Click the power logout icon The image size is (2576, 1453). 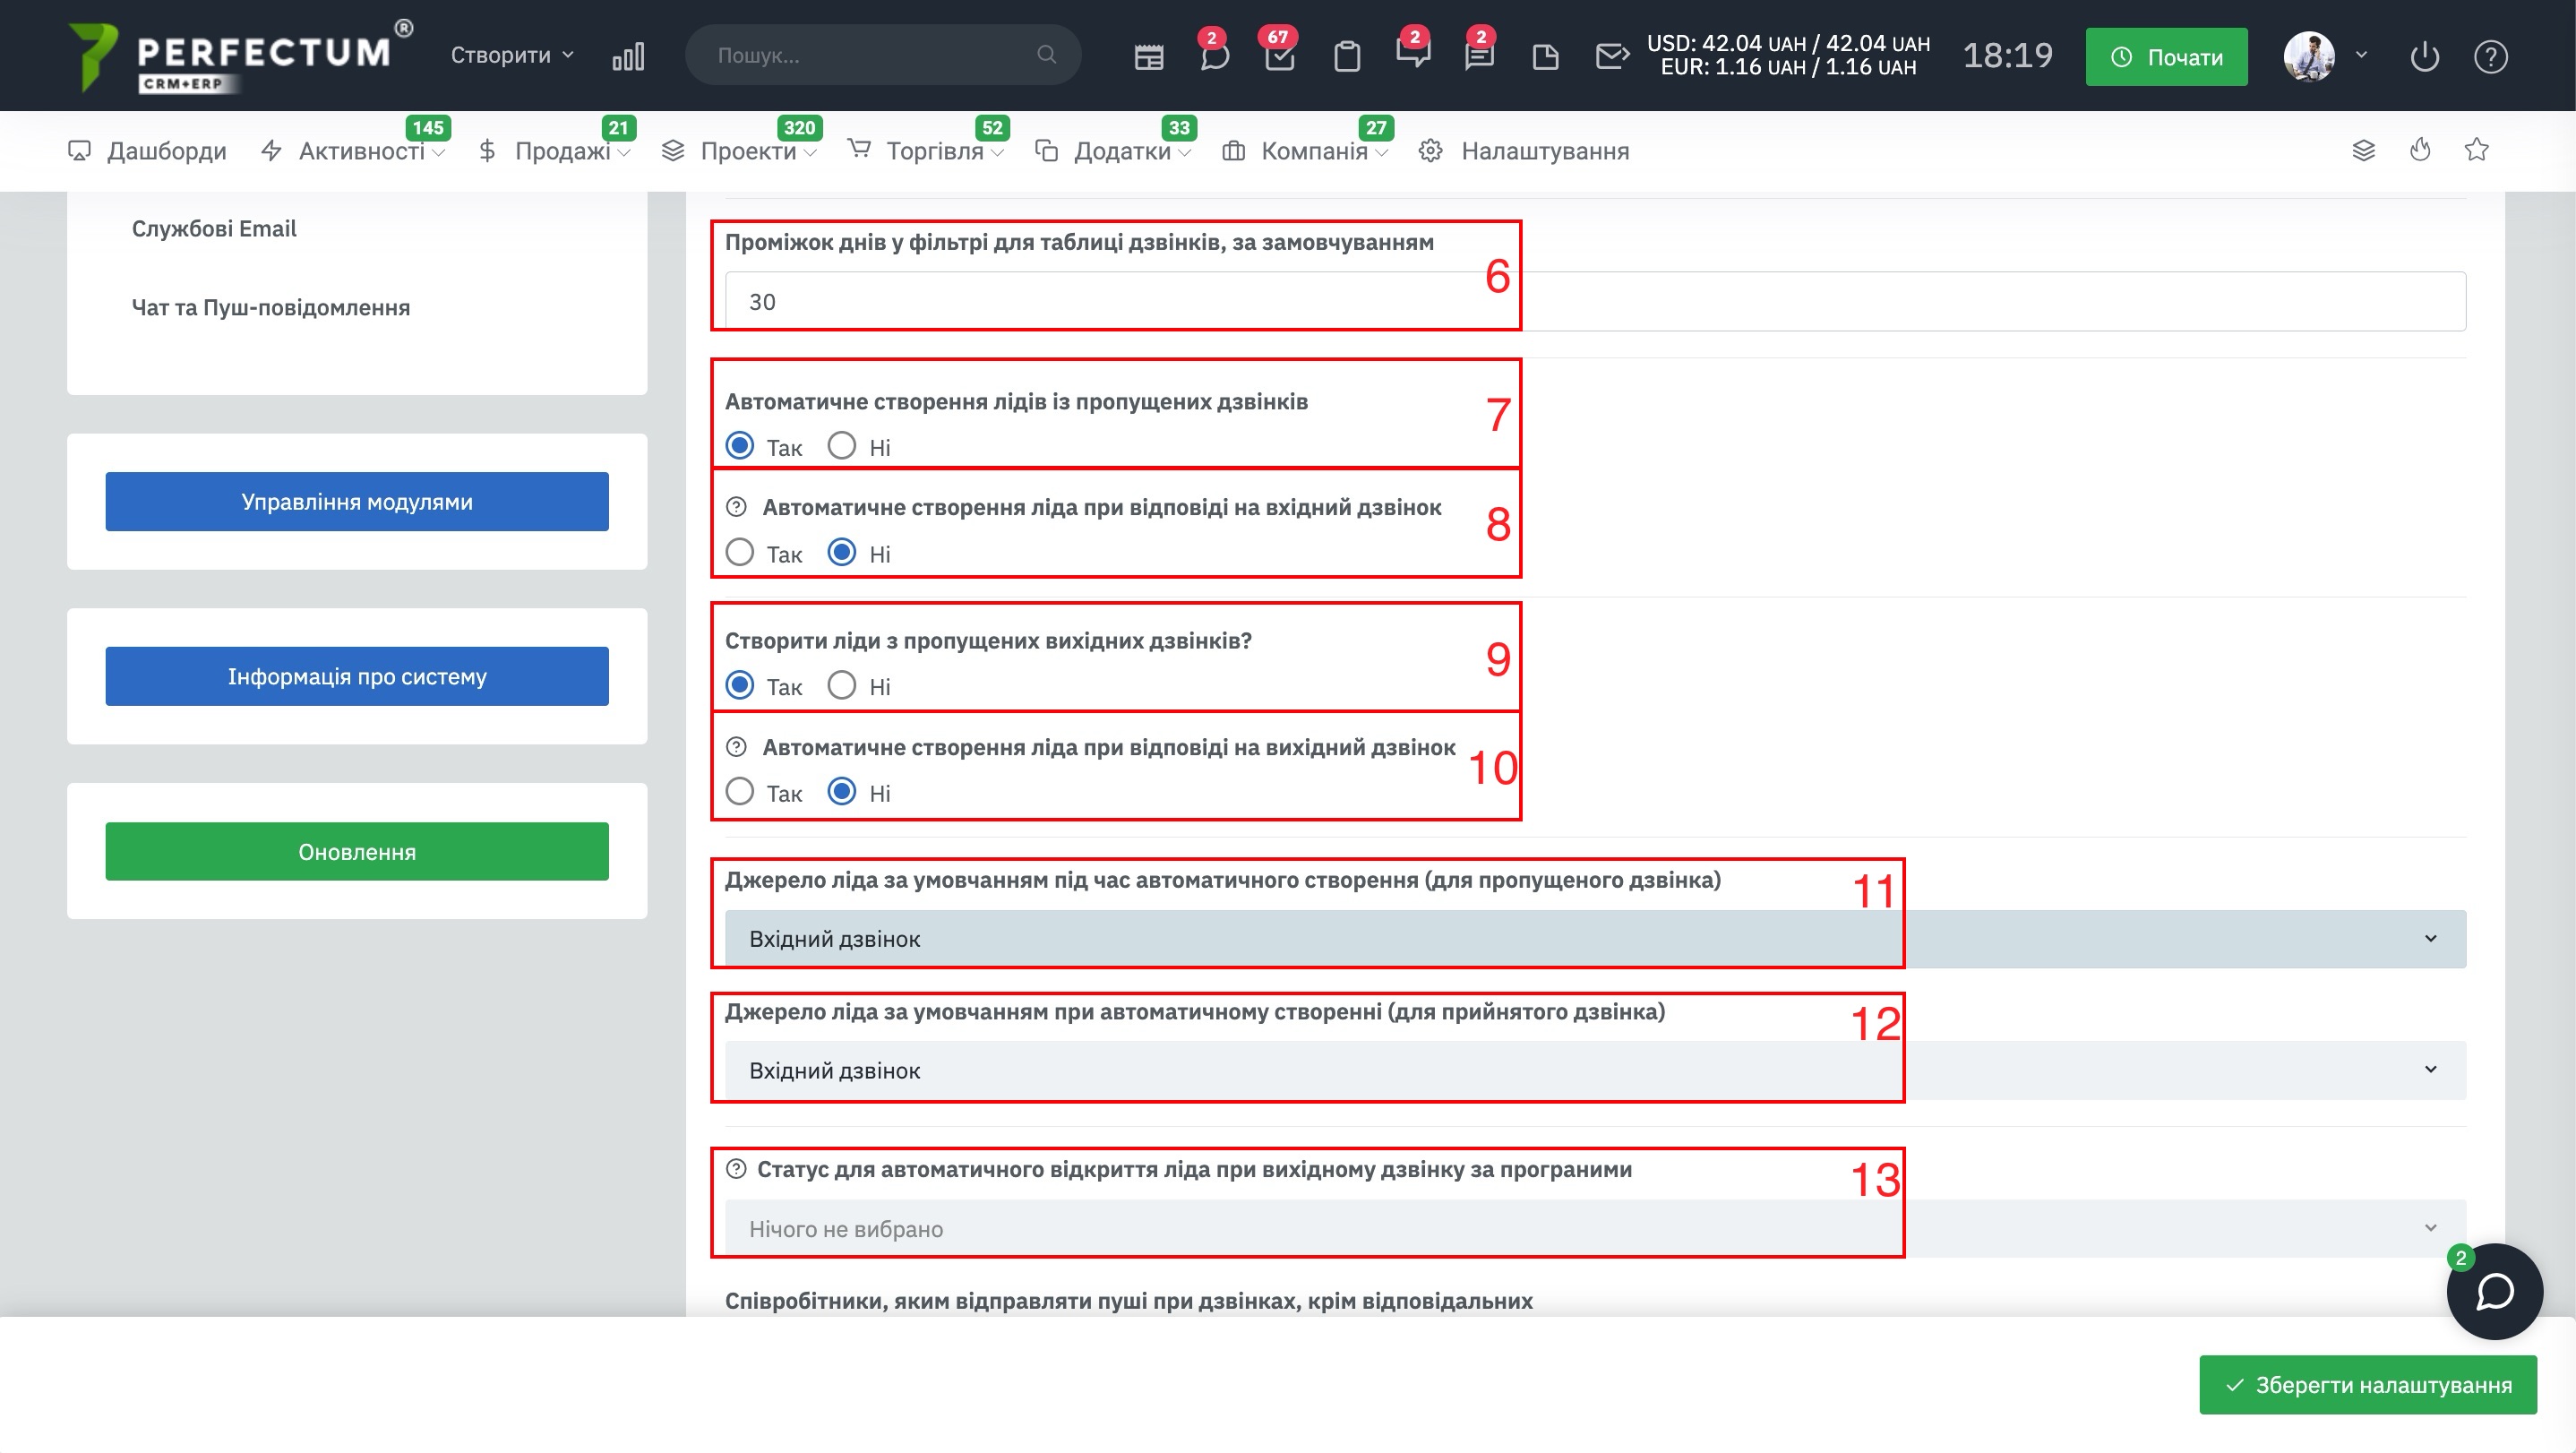coord(2424,57)
